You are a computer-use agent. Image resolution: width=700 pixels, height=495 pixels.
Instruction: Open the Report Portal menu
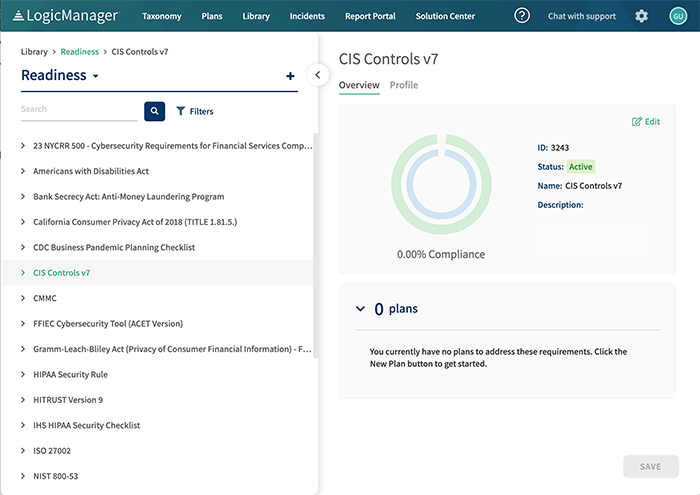coord(370,16)
